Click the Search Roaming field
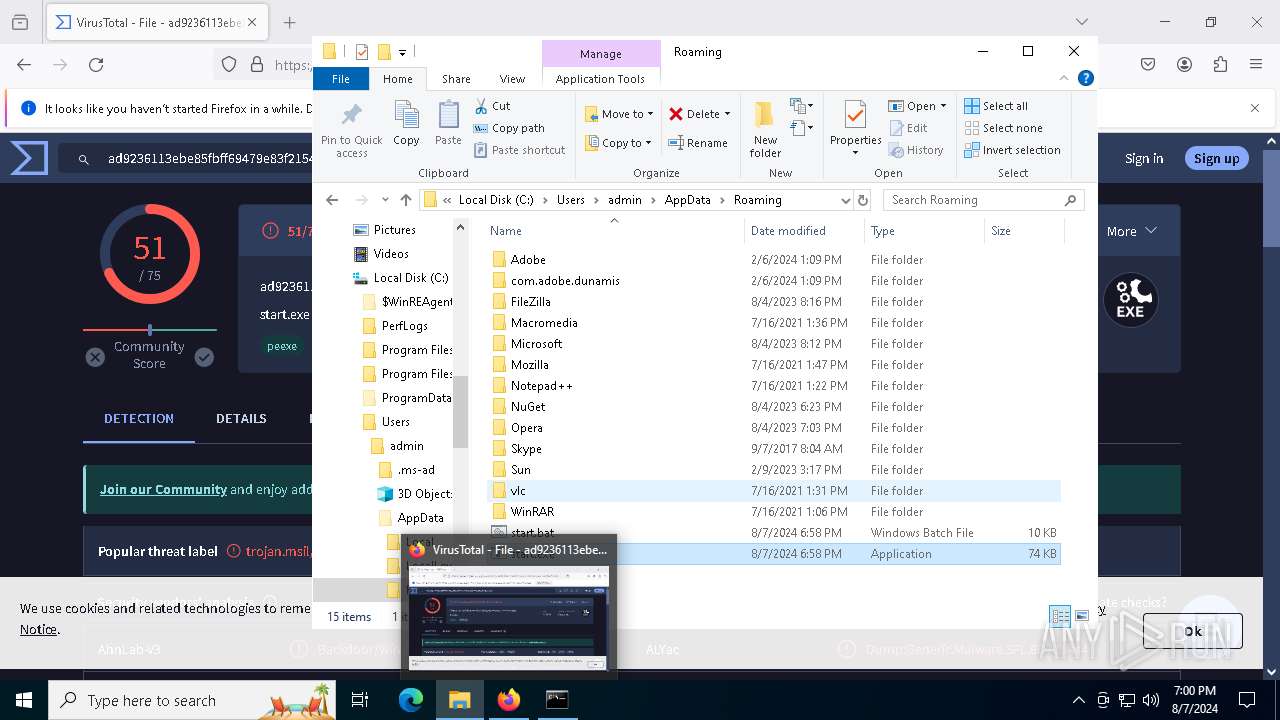The image size is (1280, 720). pos(984,200)
